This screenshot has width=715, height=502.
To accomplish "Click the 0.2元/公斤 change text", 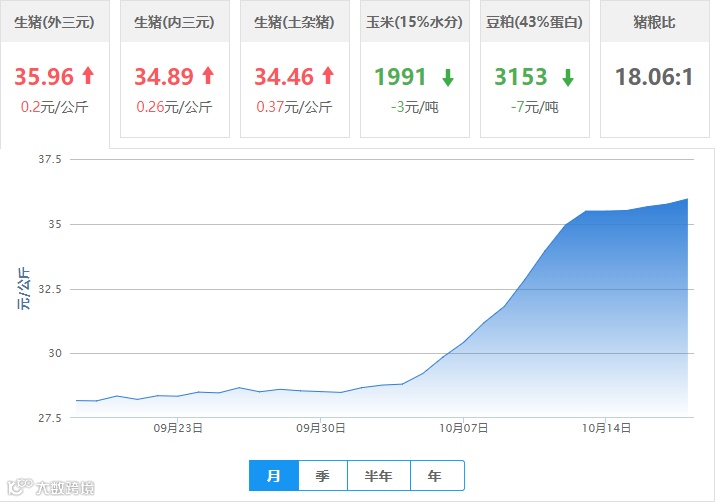I will [54, 107].
